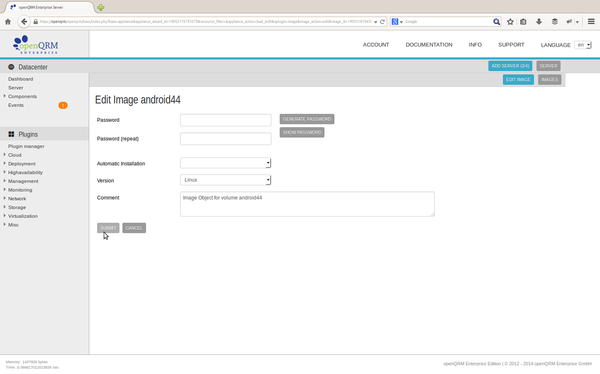Click the openQRM Enterprise logo
The width and height of the screenshot is (600, 374).
tap(36, 44)
